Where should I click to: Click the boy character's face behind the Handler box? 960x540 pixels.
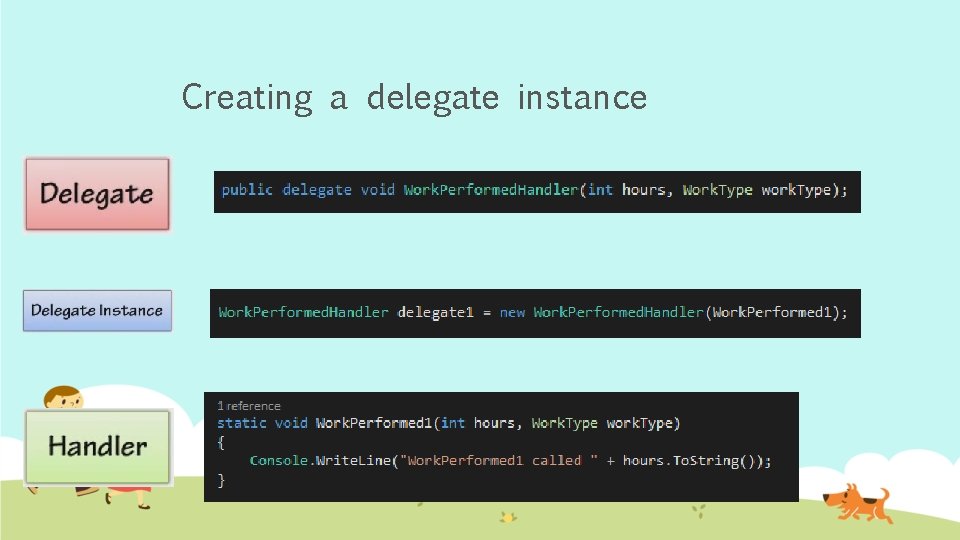[64, 398]
